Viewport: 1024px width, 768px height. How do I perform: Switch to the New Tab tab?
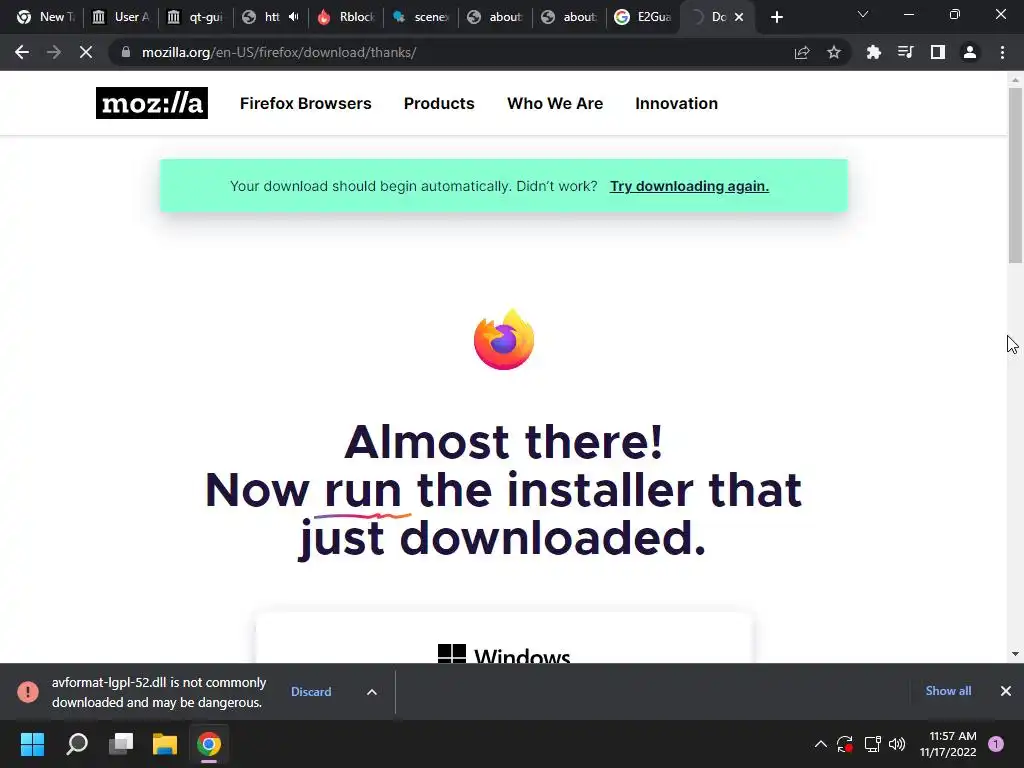coord(44,17)
